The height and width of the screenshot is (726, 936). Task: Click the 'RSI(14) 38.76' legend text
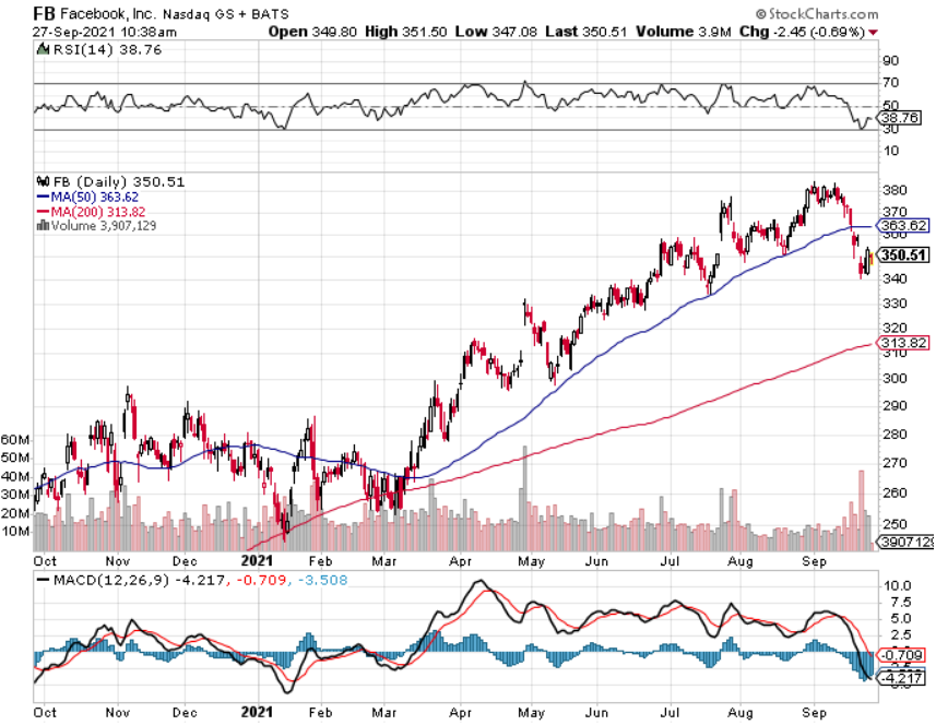pyautogui.click(x=107, y=50)
